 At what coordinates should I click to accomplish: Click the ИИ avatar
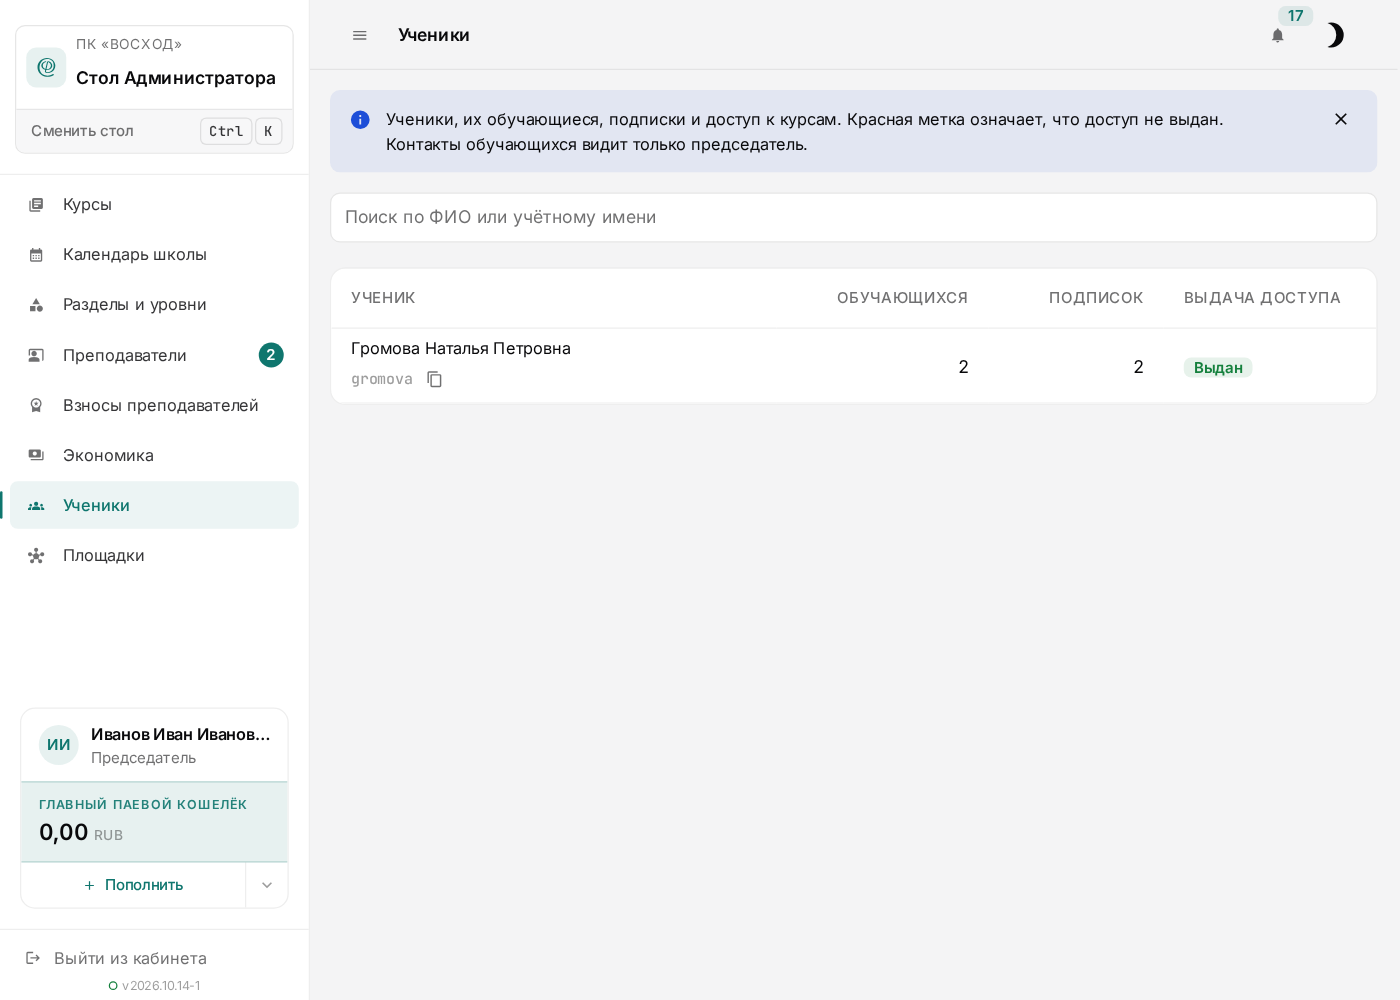59,745
